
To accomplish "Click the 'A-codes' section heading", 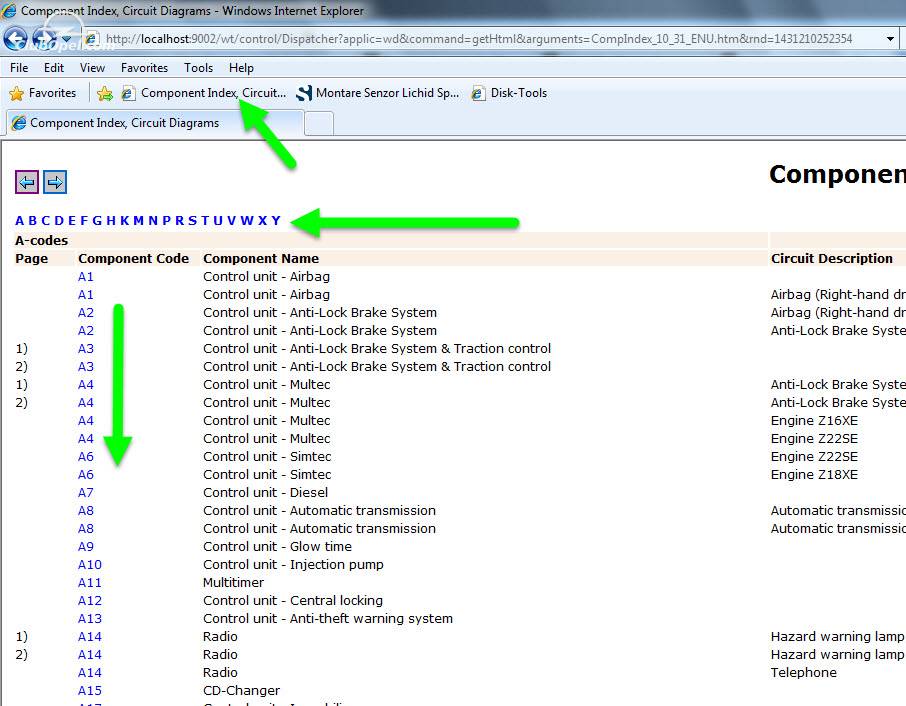I will [x=42, y=240].
